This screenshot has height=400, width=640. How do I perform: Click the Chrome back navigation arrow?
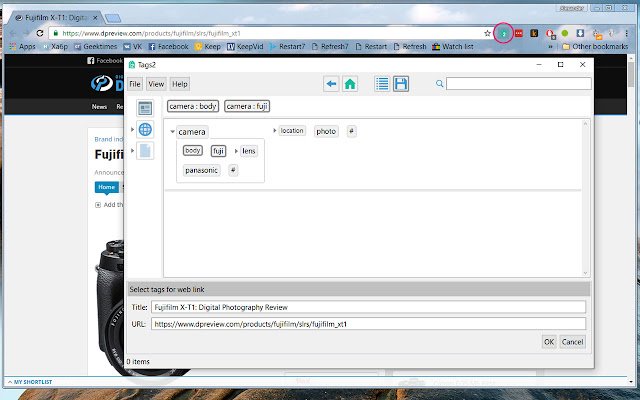tap(13, 33)
